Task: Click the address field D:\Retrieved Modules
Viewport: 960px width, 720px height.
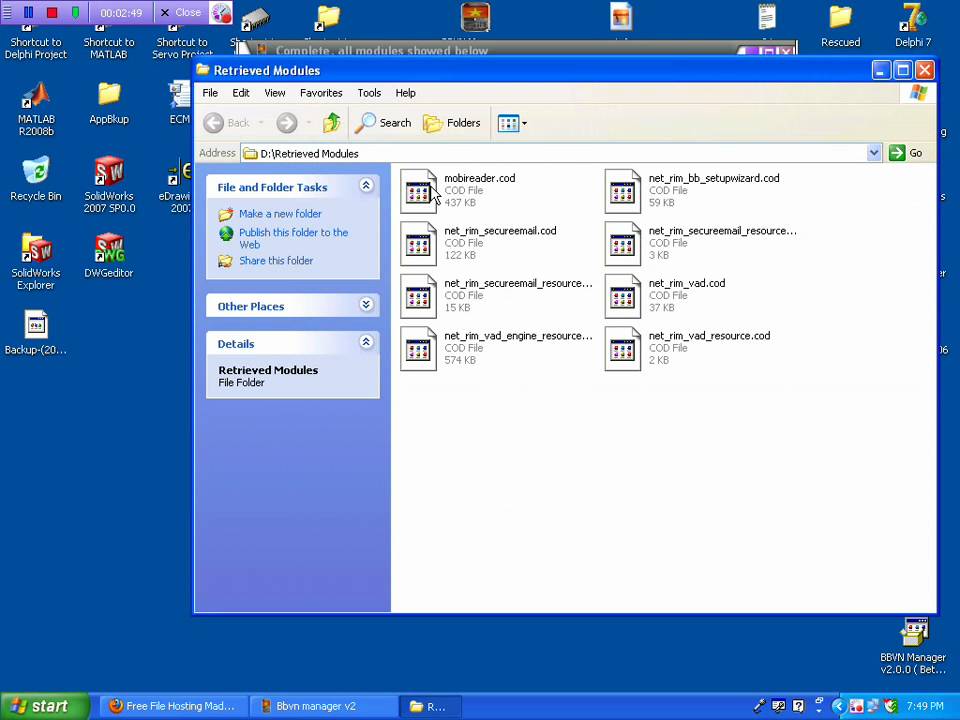Action: (554, 153)
